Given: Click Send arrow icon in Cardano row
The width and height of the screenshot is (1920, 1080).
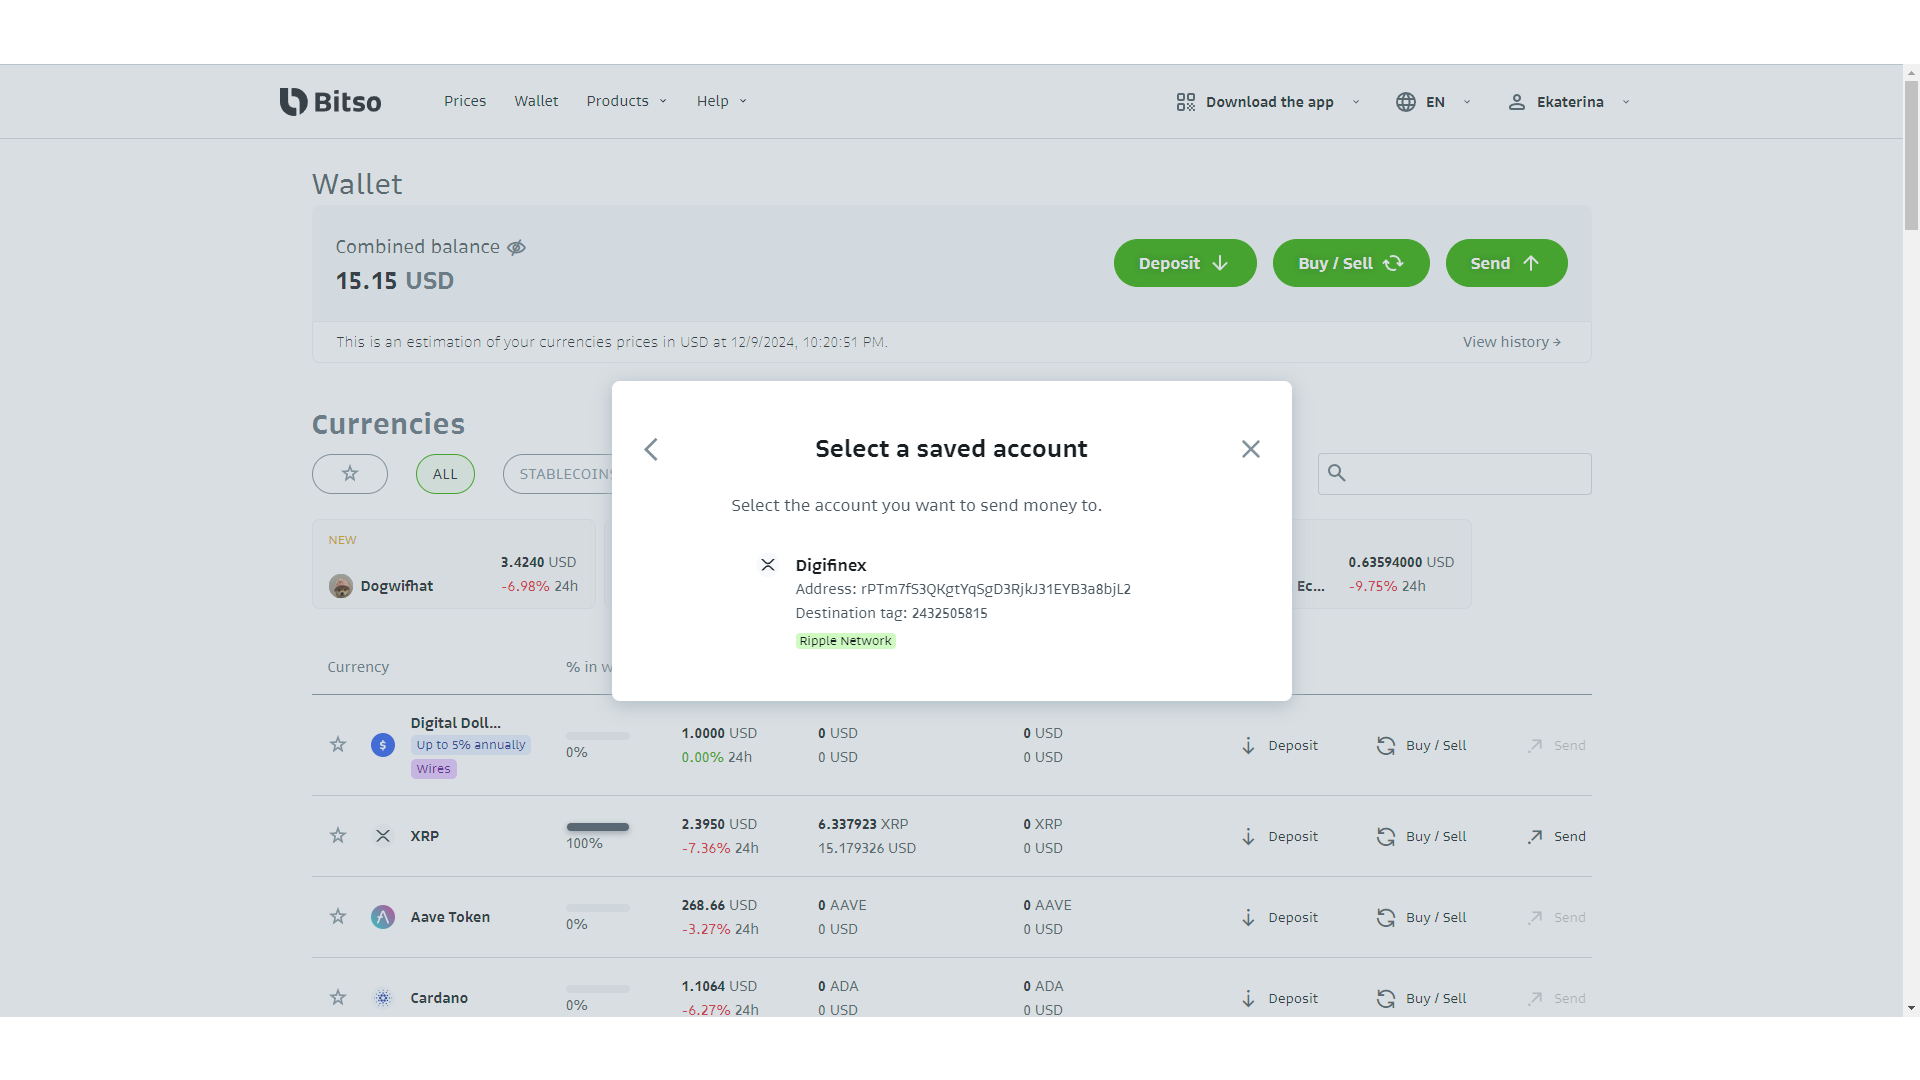Looking at the screenshot, I should point(1535,999).
